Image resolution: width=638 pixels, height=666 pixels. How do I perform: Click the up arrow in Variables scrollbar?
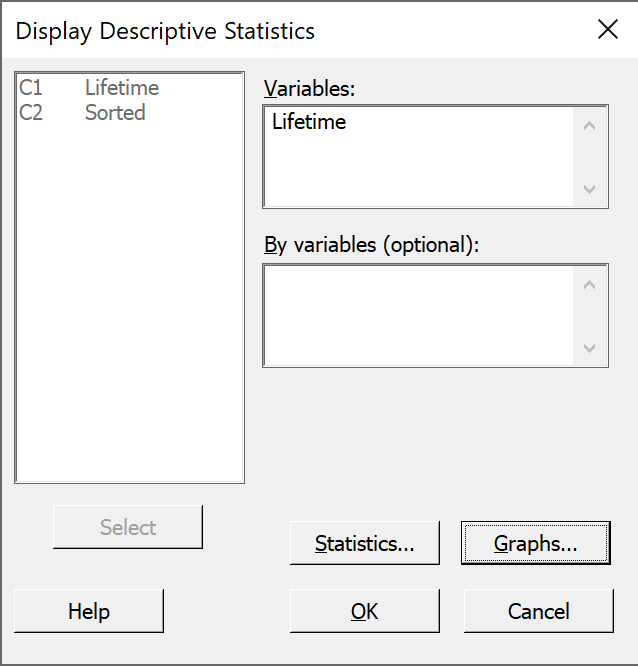[x=590, y=126]
